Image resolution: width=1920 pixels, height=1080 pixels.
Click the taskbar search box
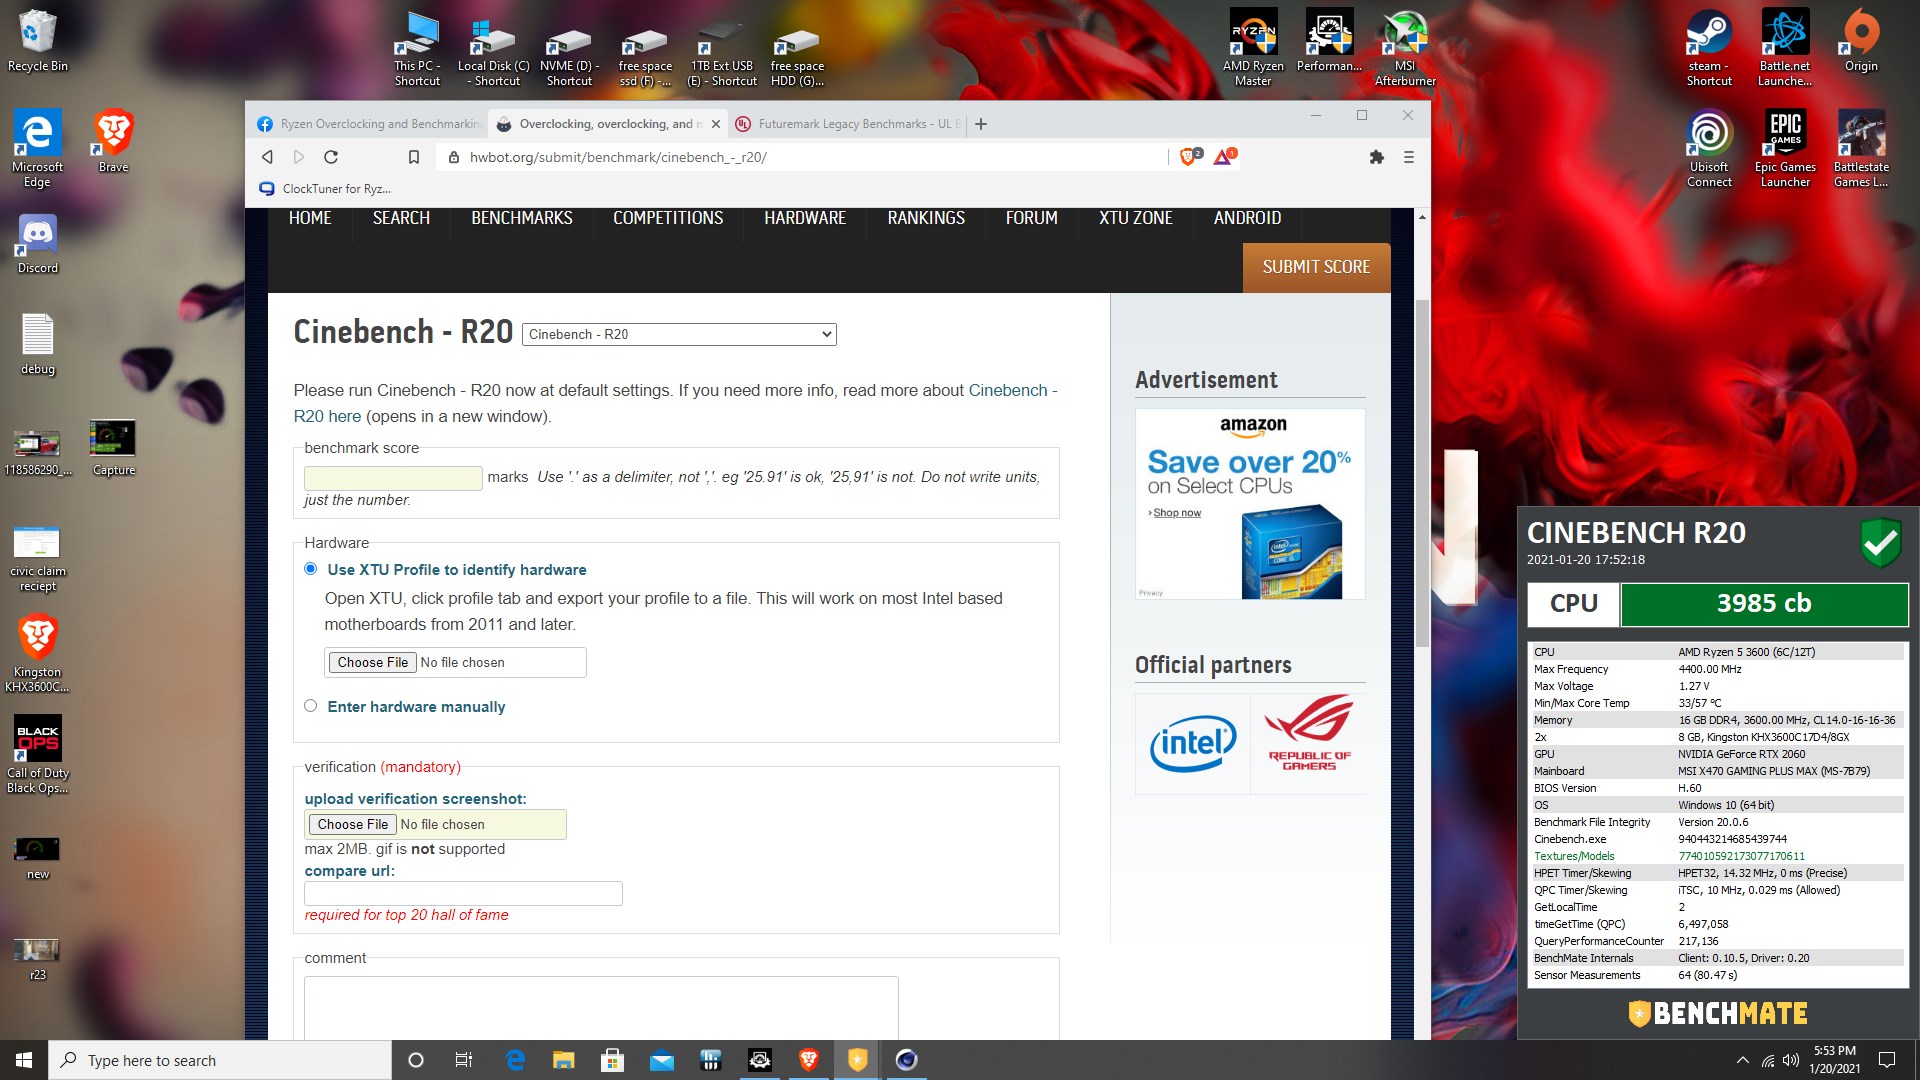click(x=220, y=1060)
